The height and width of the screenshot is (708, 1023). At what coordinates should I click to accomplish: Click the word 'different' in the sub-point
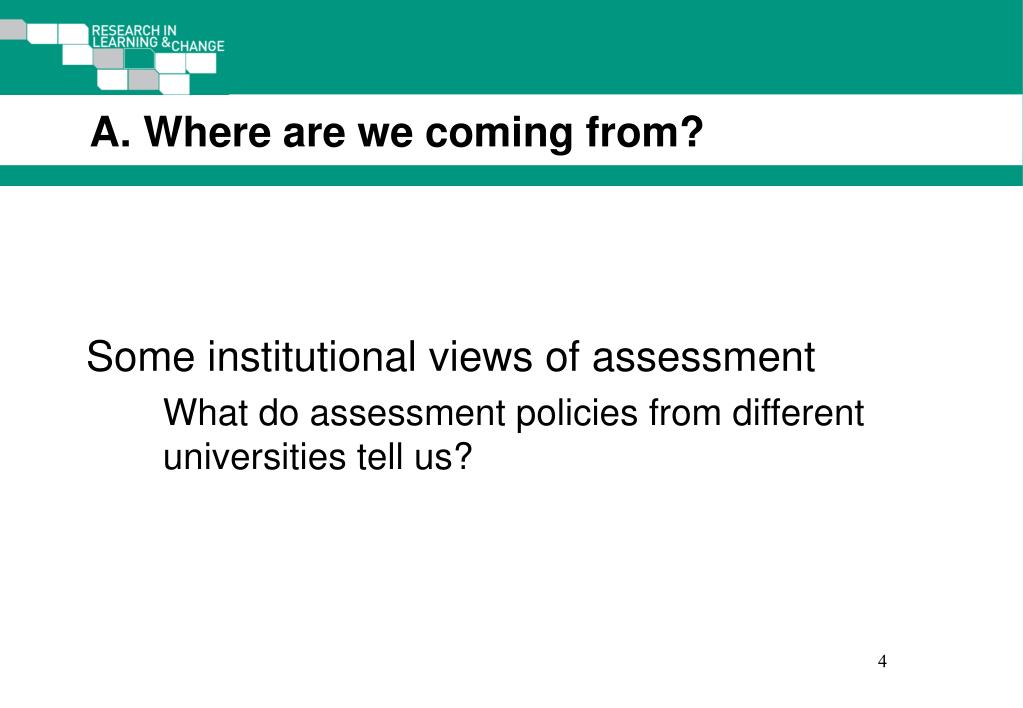point(798,413)
